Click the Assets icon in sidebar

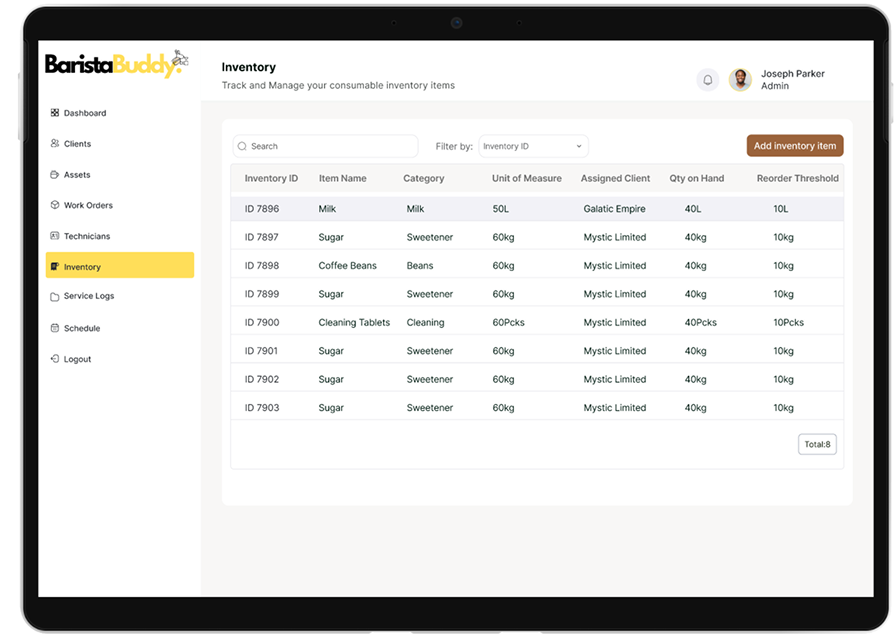coord(55,175)
